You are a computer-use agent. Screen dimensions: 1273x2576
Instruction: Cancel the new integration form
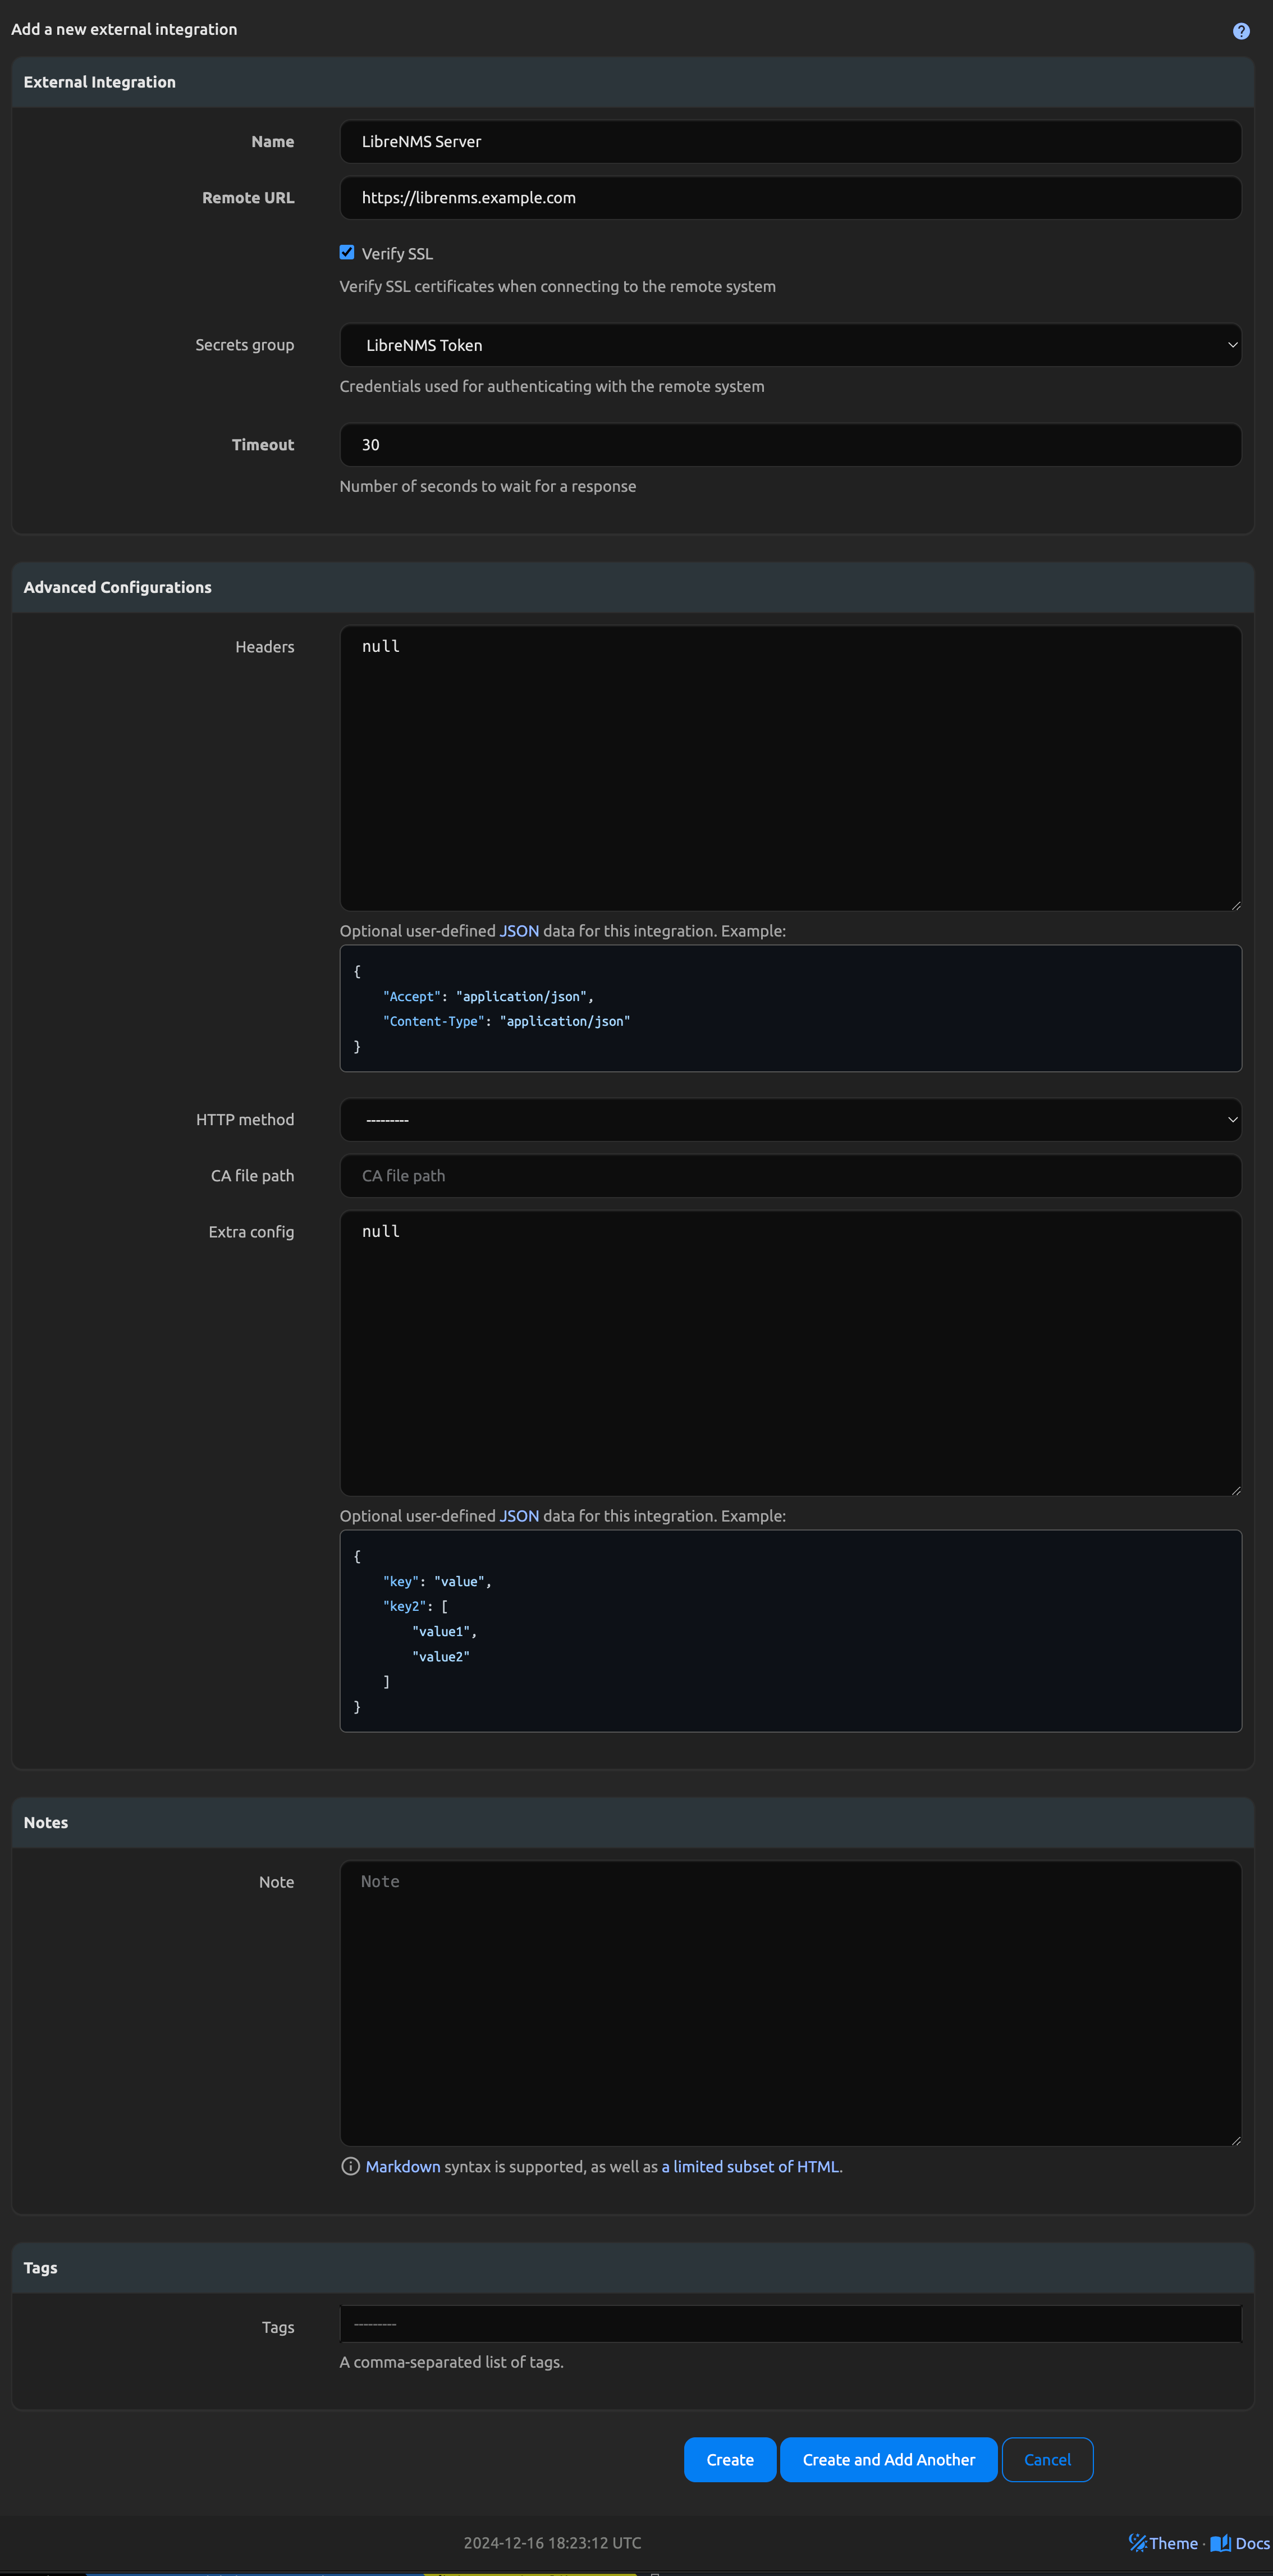click(x=1047, y=2459)
